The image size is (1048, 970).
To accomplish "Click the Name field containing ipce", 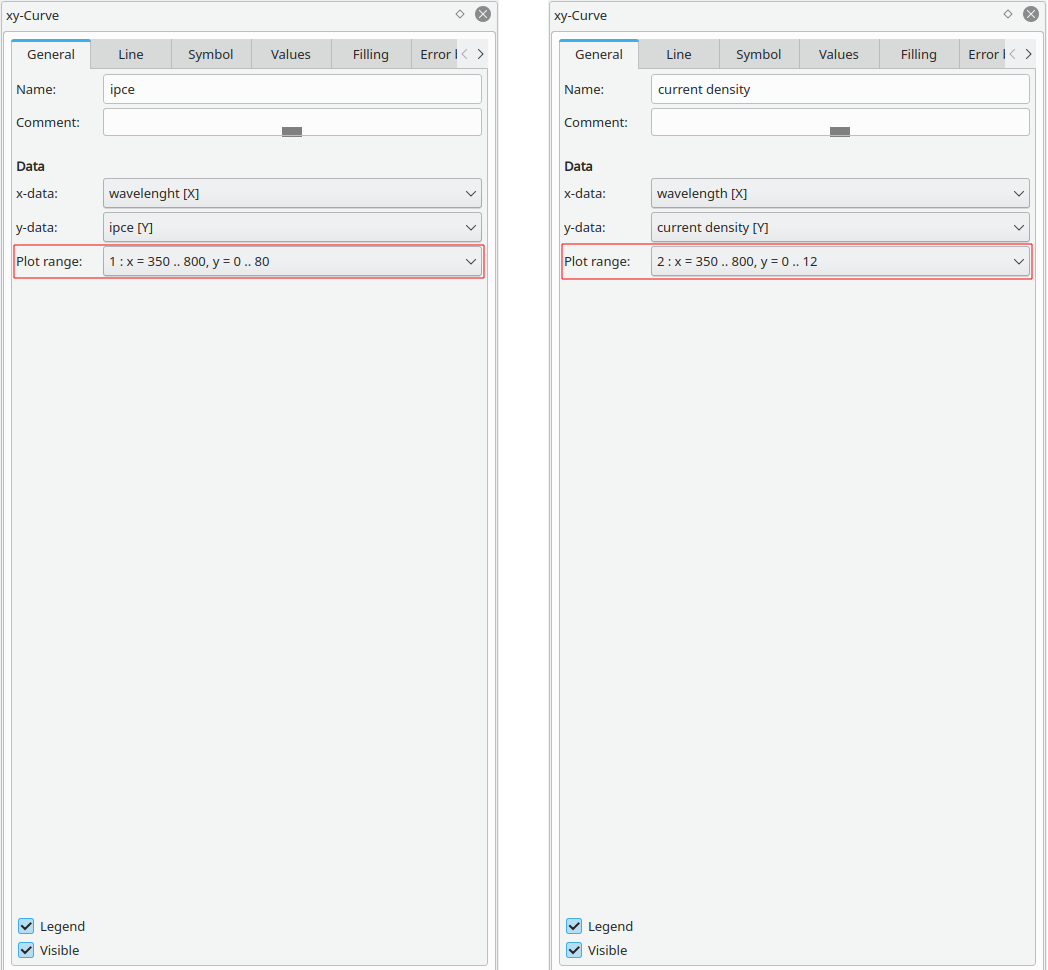I will [x=292, y=89].
